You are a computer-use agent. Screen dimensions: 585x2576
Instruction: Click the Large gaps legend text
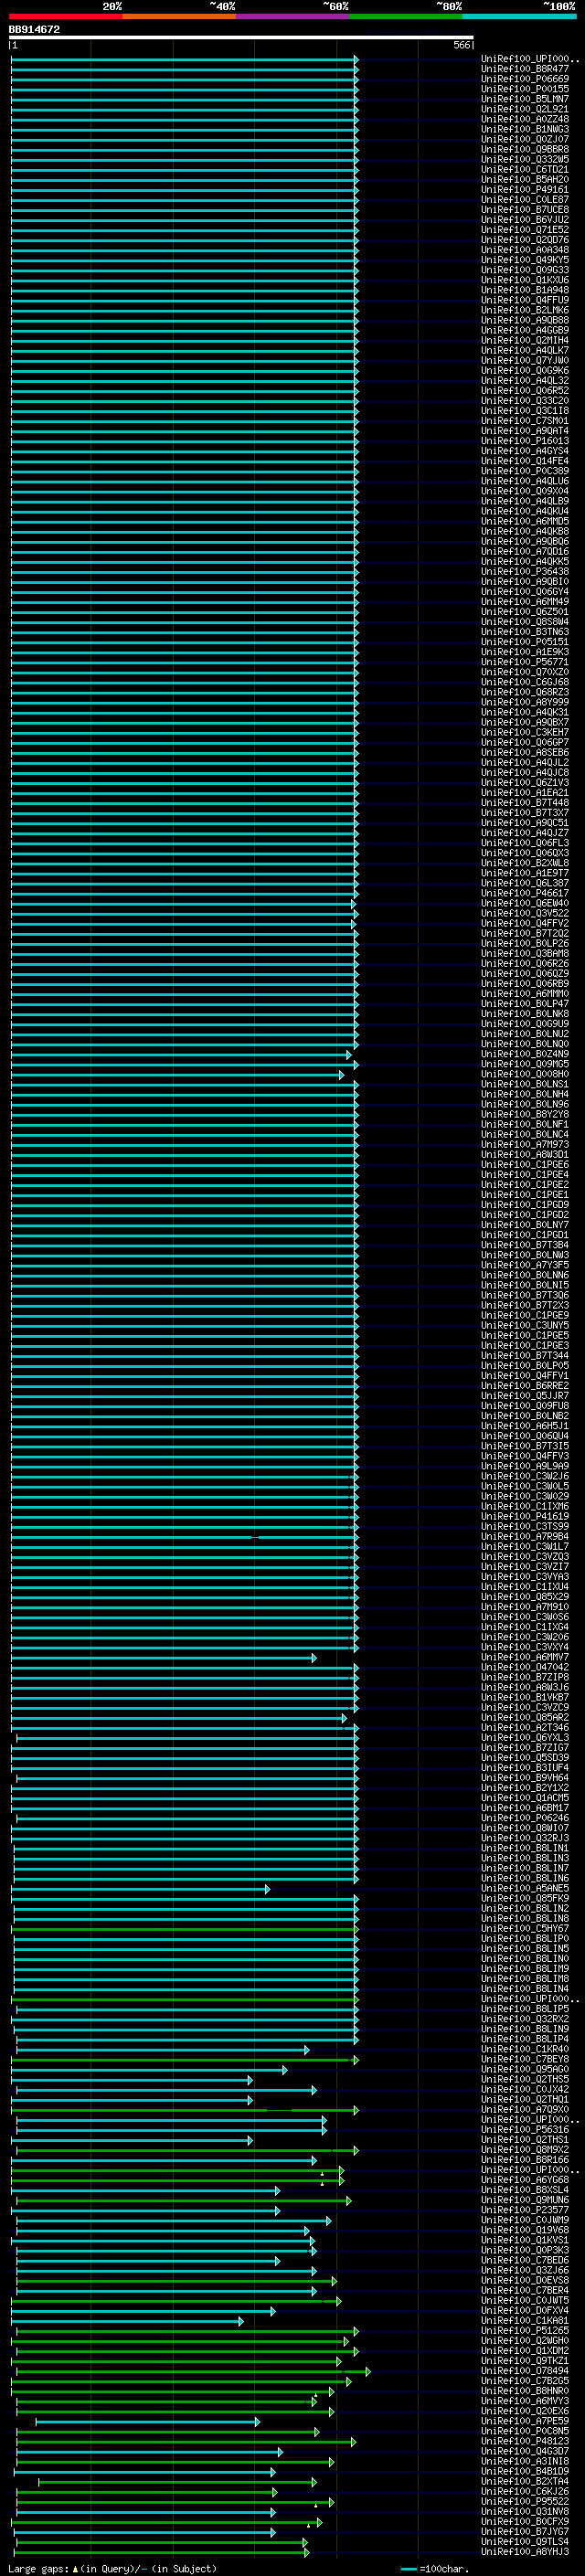coord(112,2568)
